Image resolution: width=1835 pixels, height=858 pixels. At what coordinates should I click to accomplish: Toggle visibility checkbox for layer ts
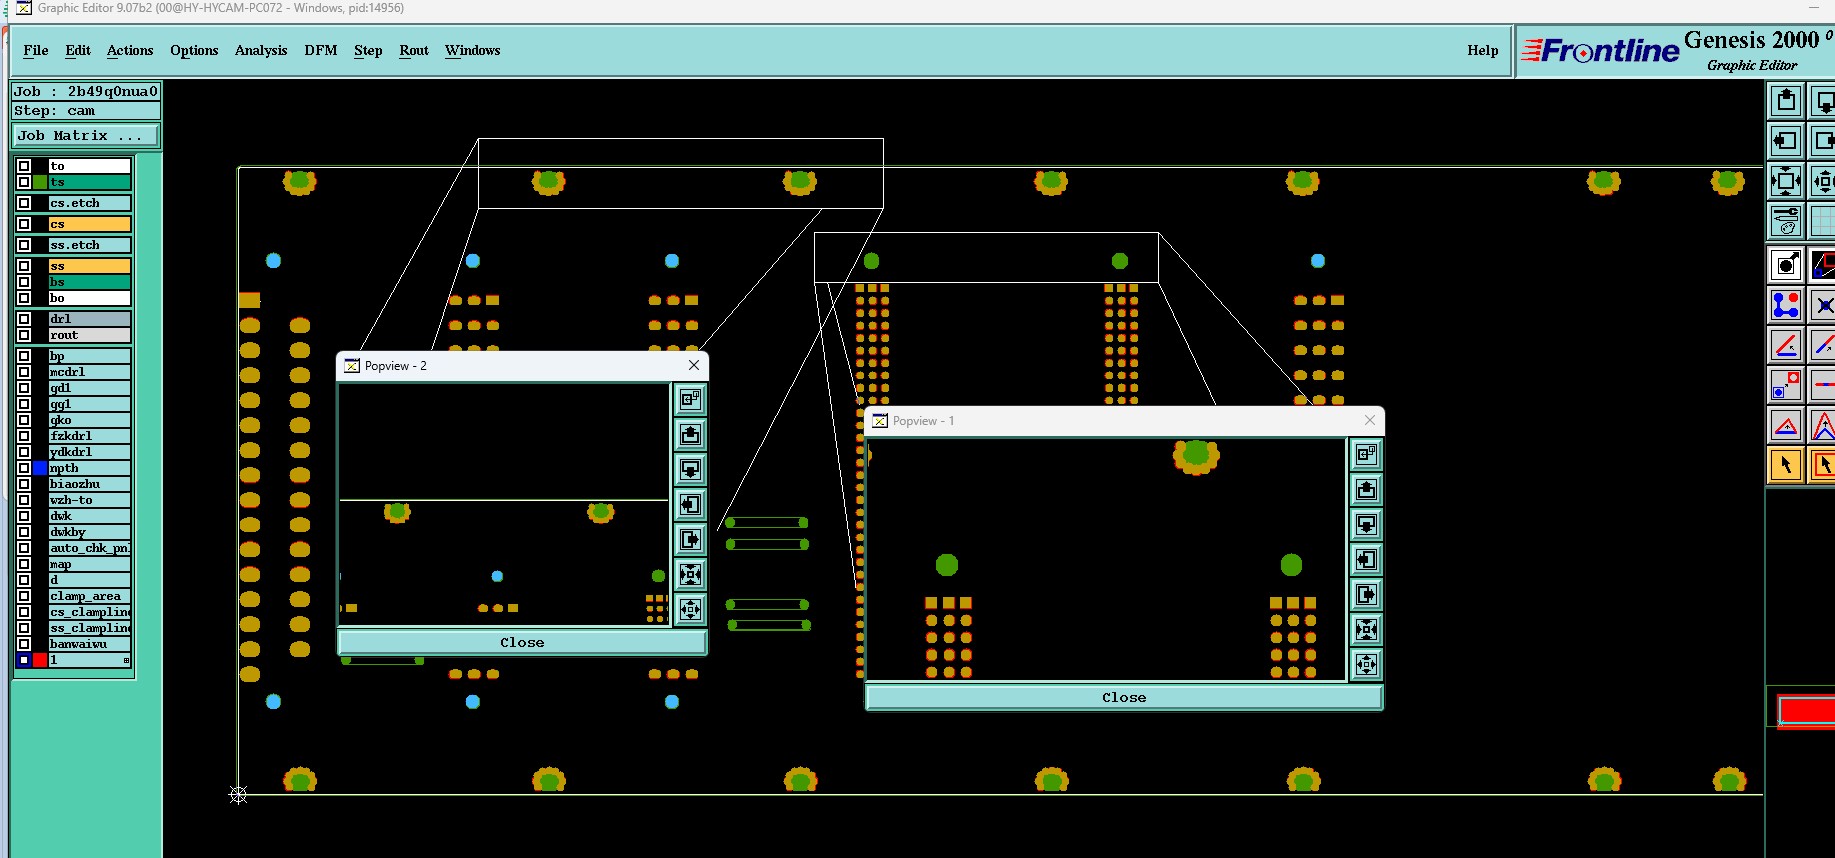pos(24,182)
